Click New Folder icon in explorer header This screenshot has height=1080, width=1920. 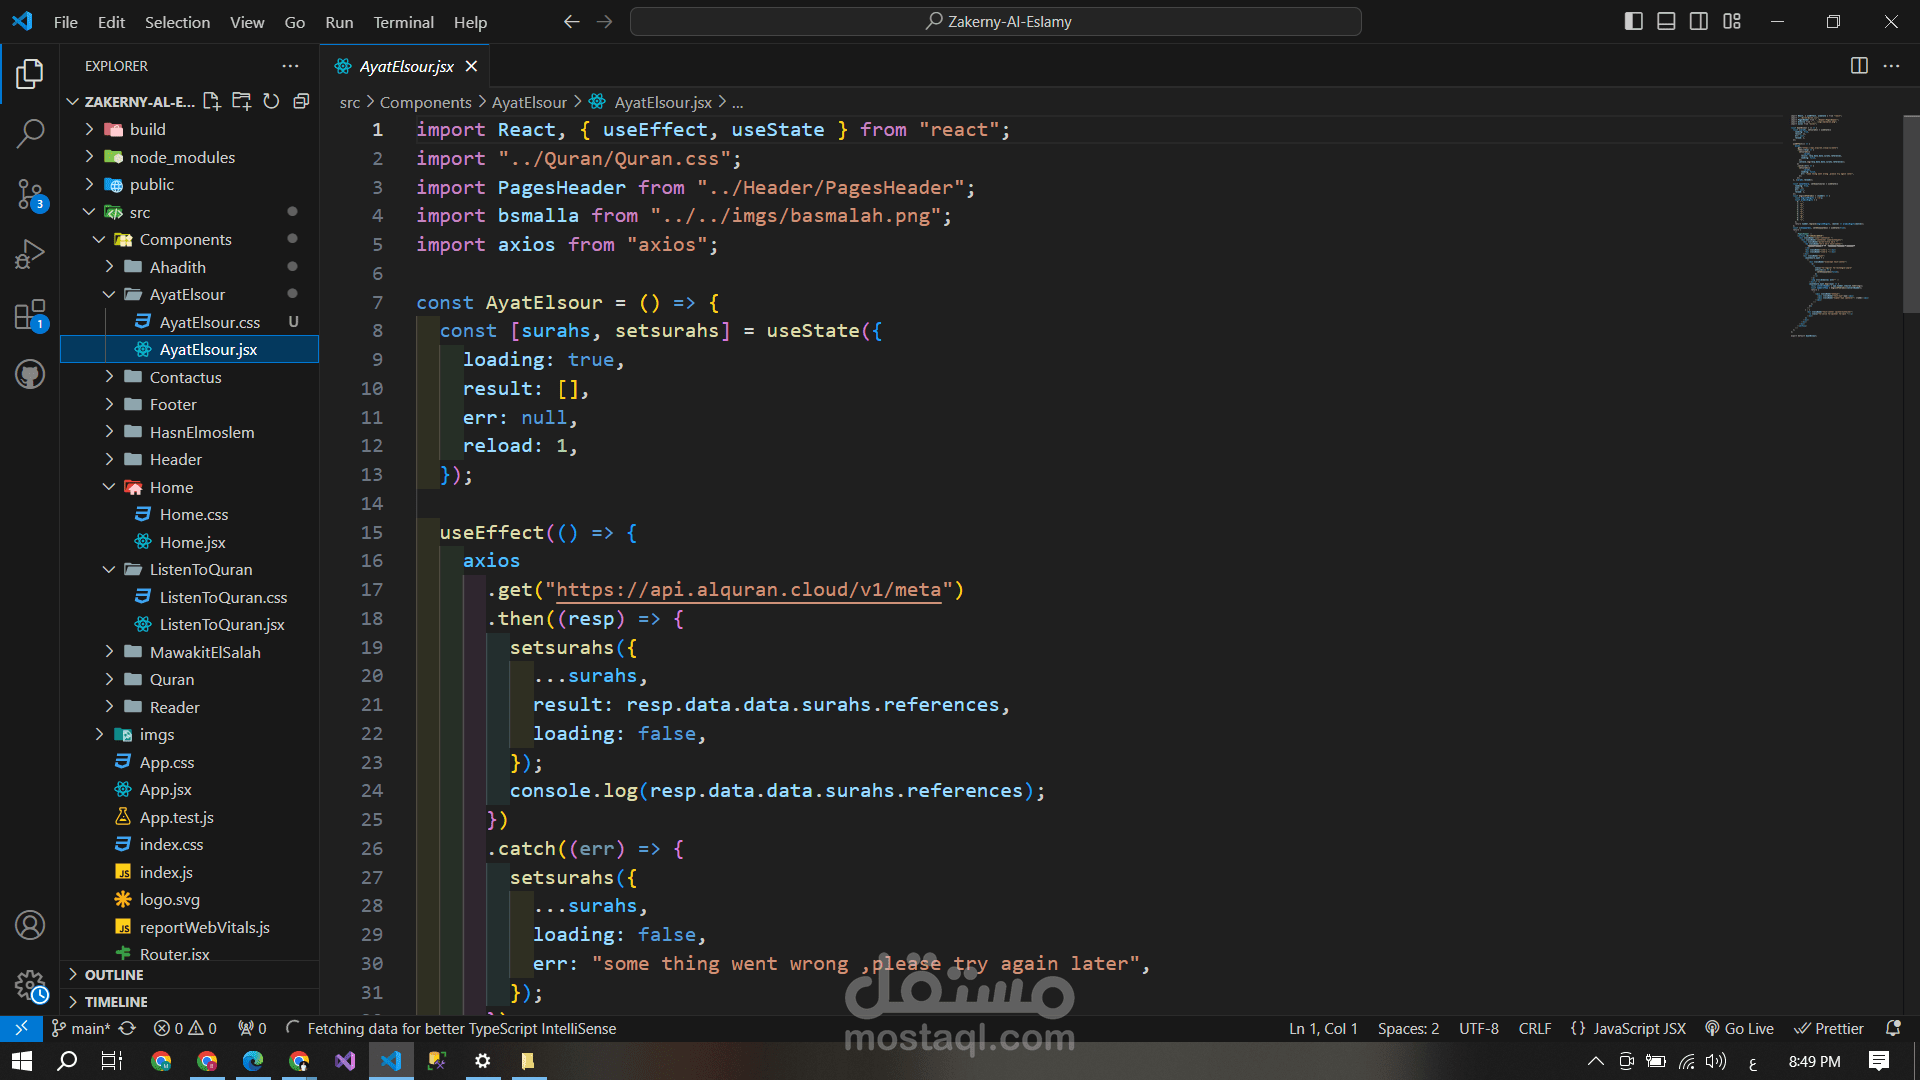coord(241,101)
